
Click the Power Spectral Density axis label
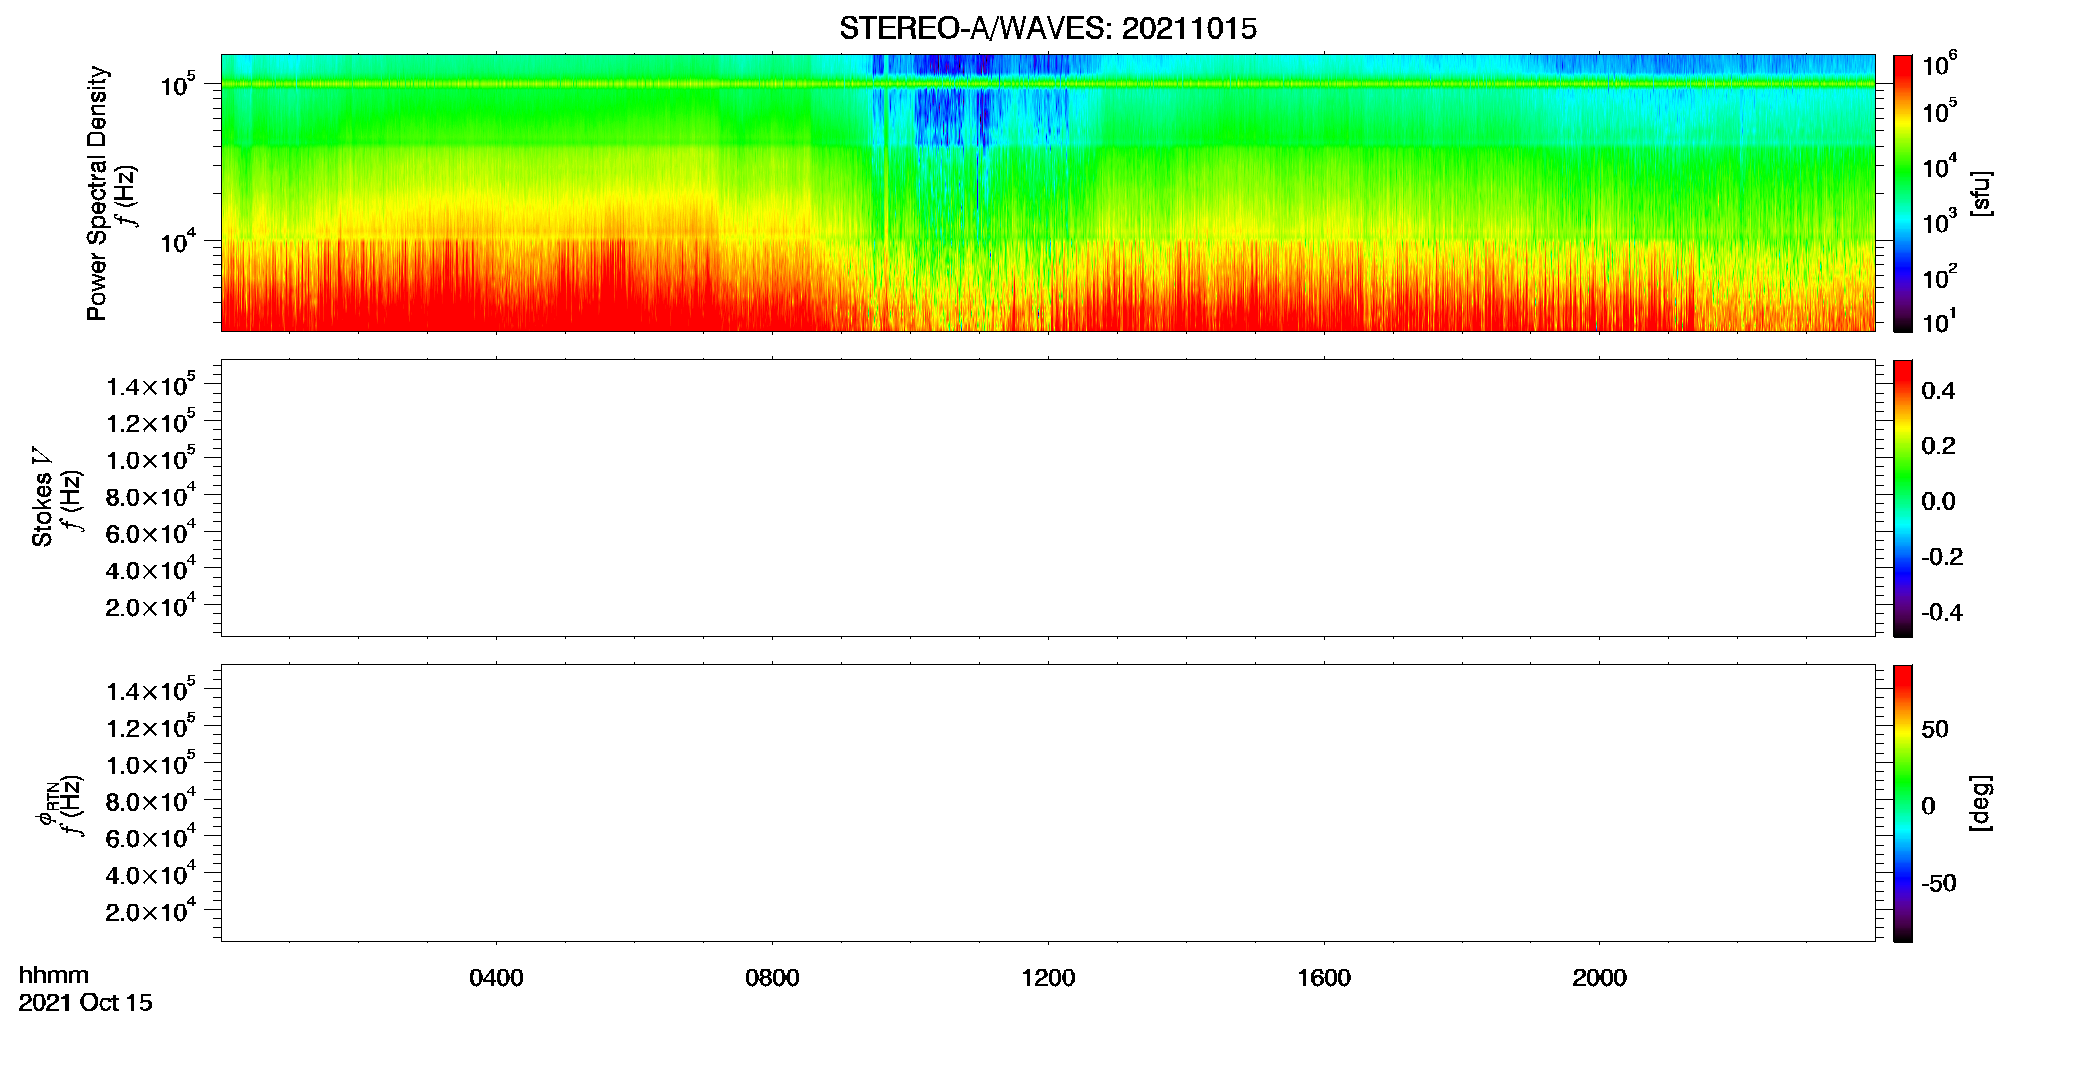tap(97, 193)
